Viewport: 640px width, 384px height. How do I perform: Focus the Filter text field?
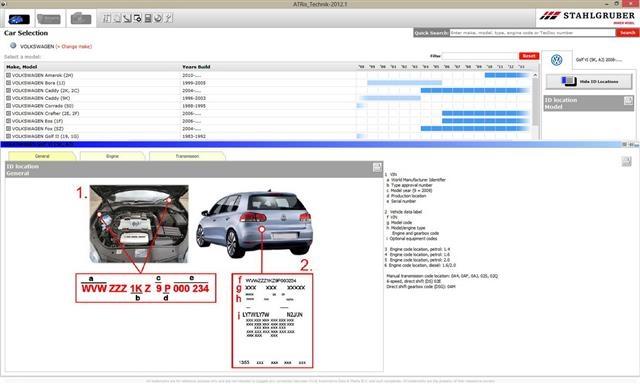point(480,56)
